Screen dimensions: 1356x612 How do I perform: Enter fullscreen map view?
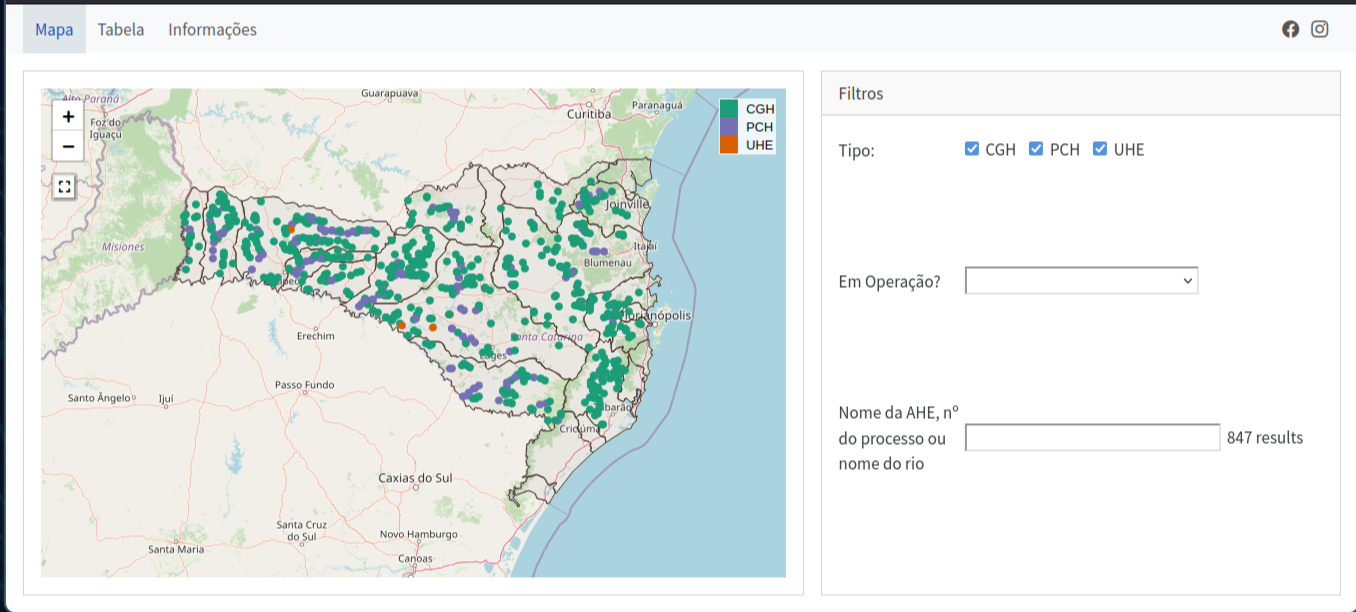point(64,186)
